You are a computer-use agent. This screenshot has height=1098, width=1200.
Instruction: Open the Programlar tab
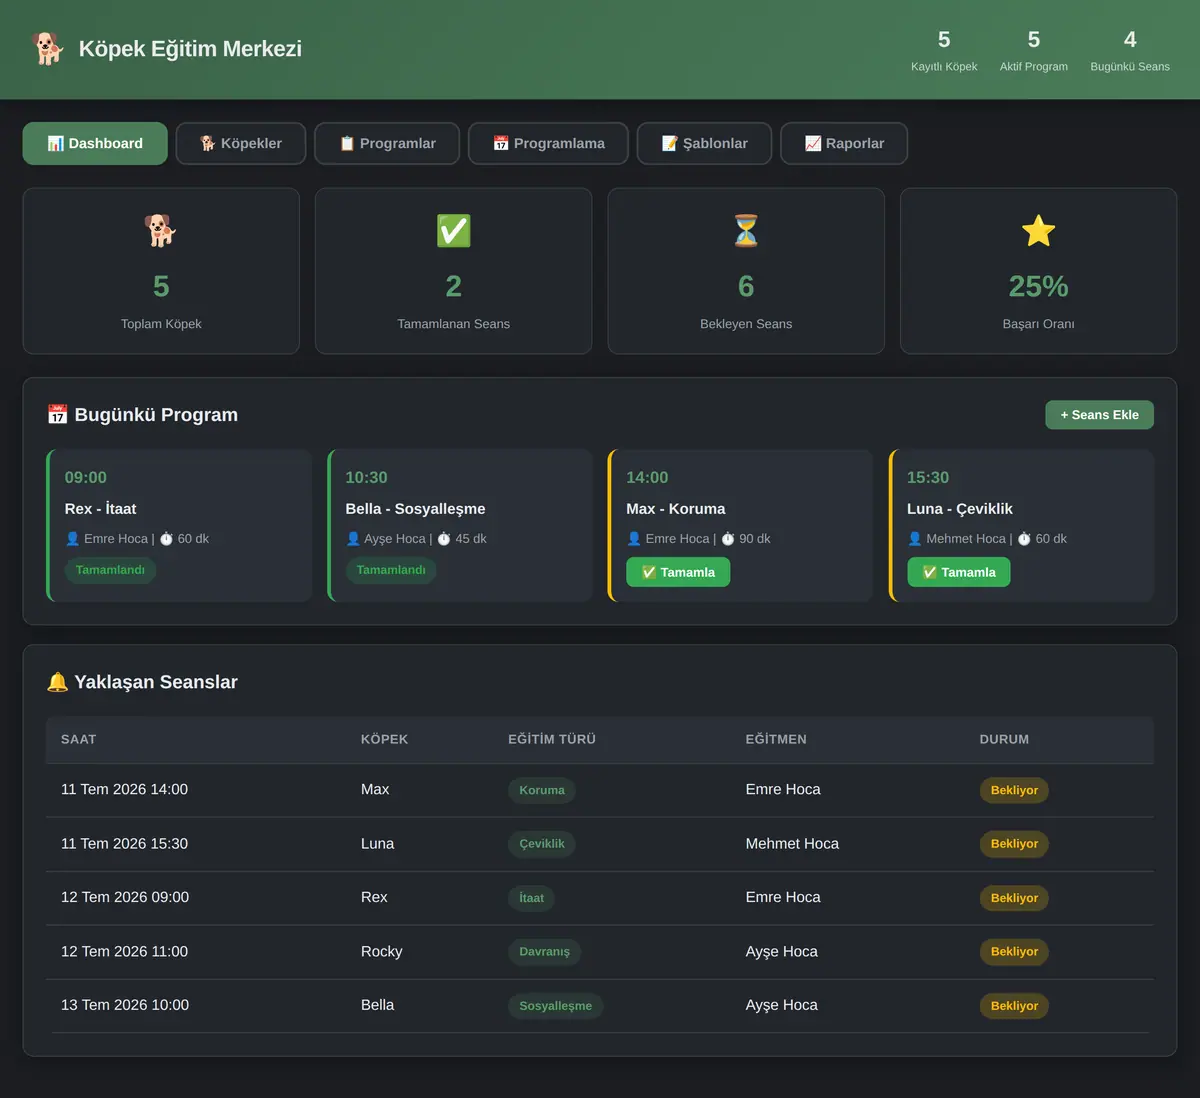pyautogui.click(x=387, y=143)
